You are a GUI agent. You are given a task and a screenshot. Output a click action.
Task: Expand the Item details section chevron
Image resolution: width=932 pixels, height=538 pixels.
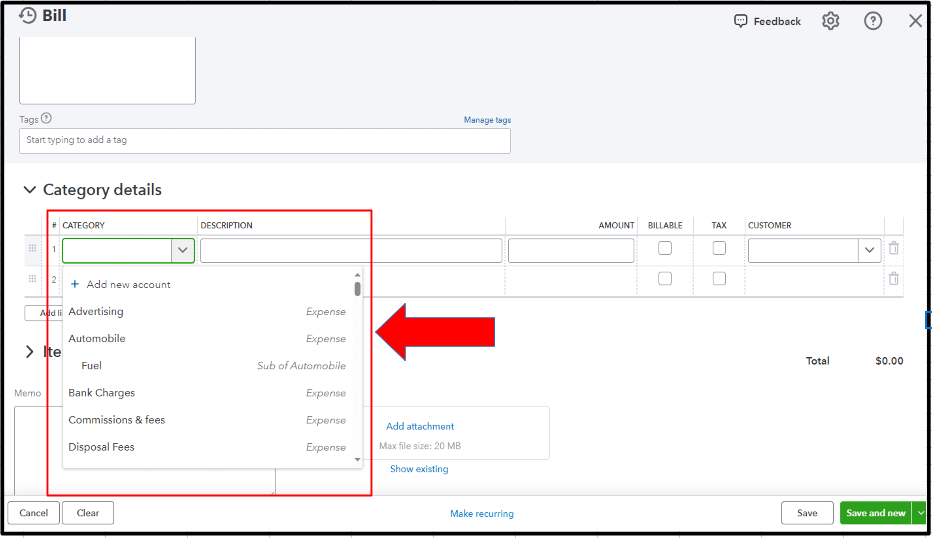point(29,352)
